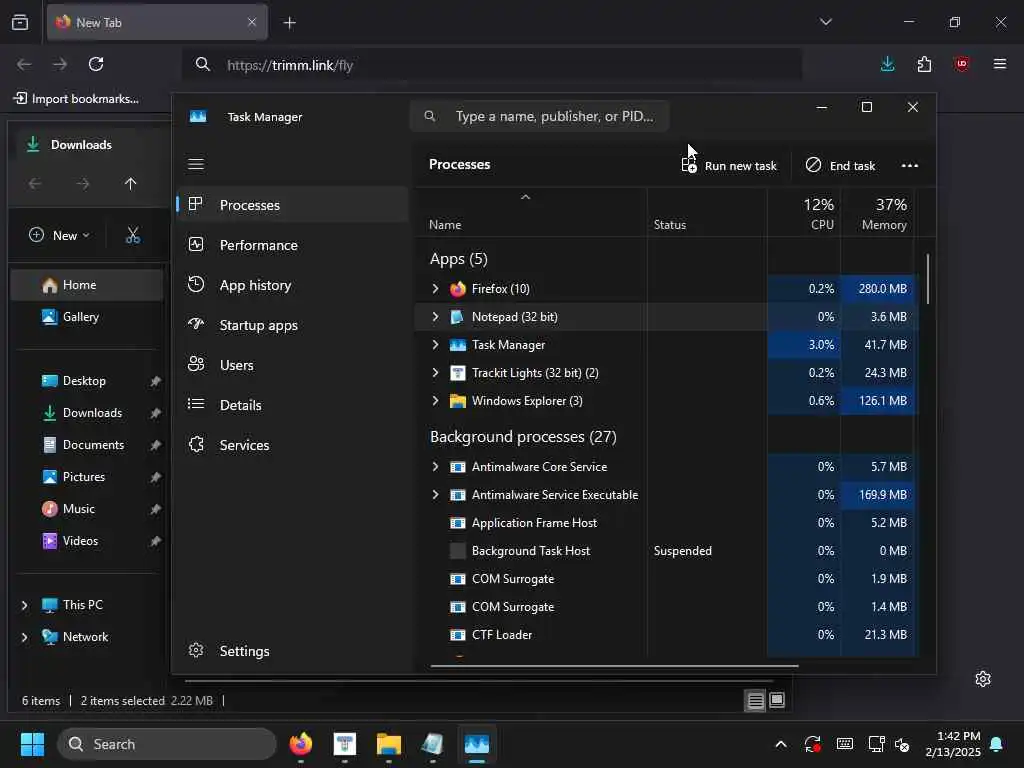The image size is (1024, 768).
Task: Open Gallery in File Explorer sidebar
Action: (87, 317)
